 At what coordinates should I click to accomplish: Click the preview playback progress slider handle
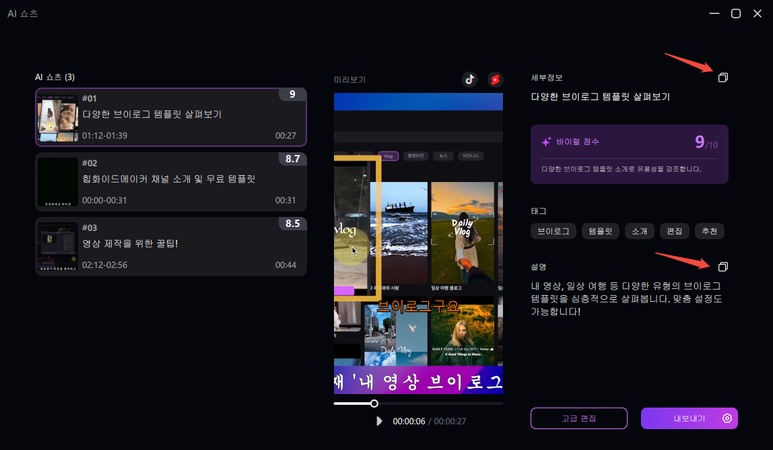[x=374, y=403]
